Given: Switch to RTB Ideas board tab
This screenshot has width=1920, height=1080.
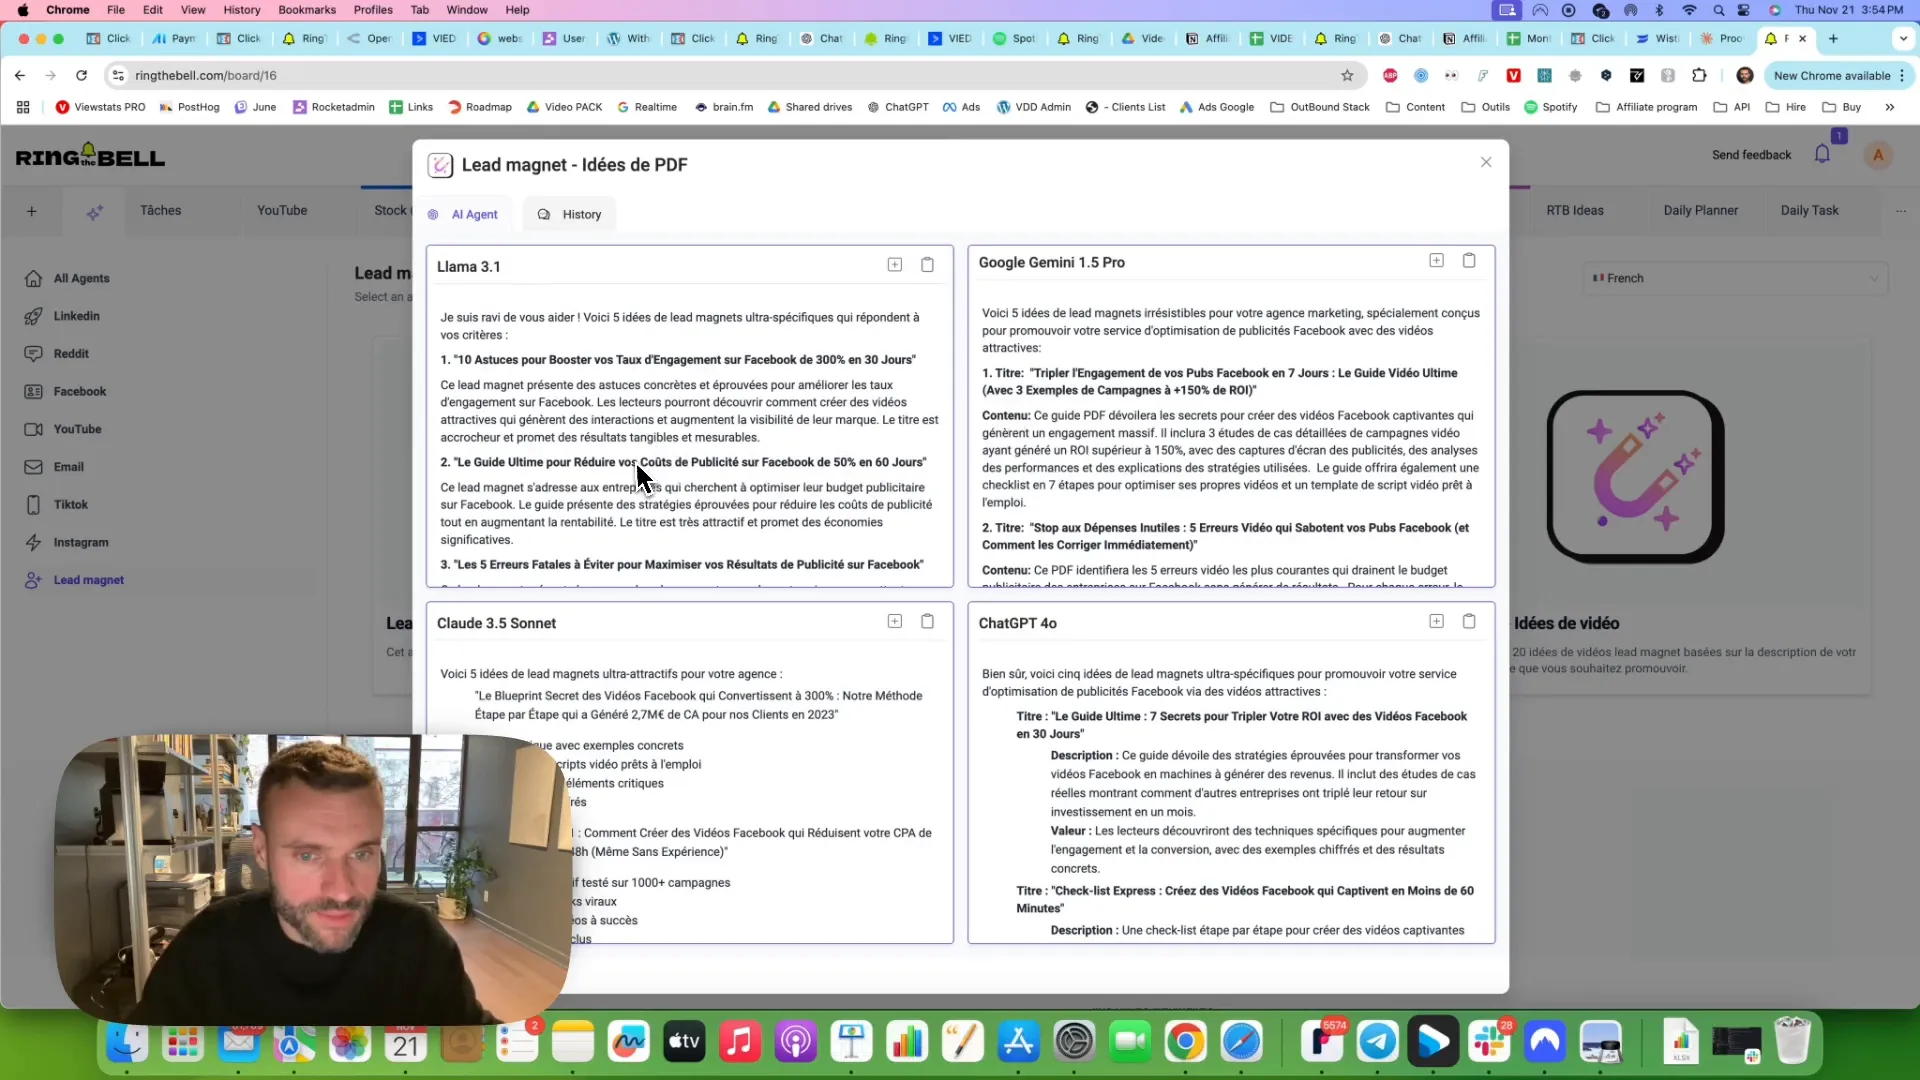Looking at the screenshot, I should 1575,210.
